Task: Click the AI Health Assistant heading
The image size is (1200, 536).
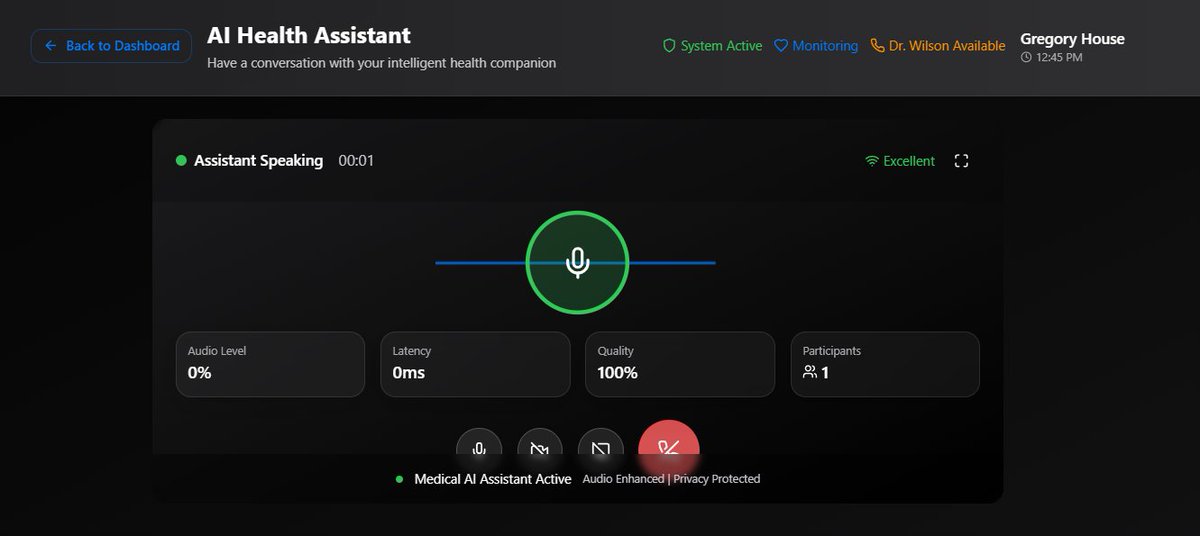Action: [309, 35]
